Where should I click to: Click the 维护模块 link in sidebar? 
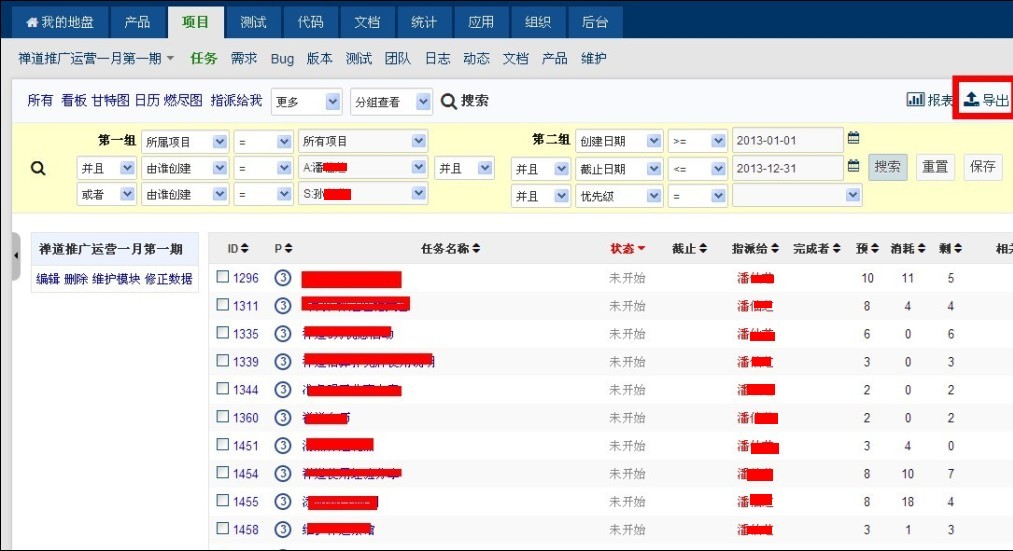click(116, 279)
